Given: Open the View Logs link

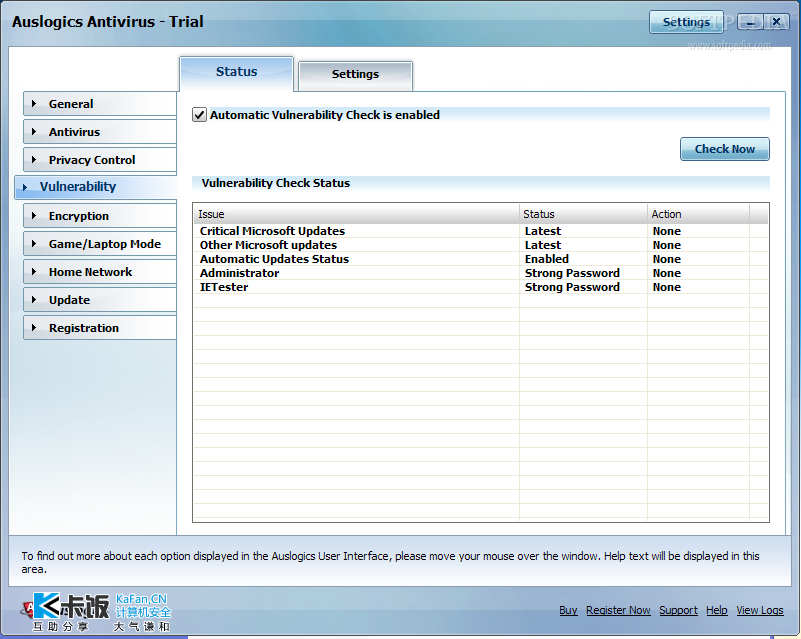Looking at the screenshot, I should [x=760, y=610].
